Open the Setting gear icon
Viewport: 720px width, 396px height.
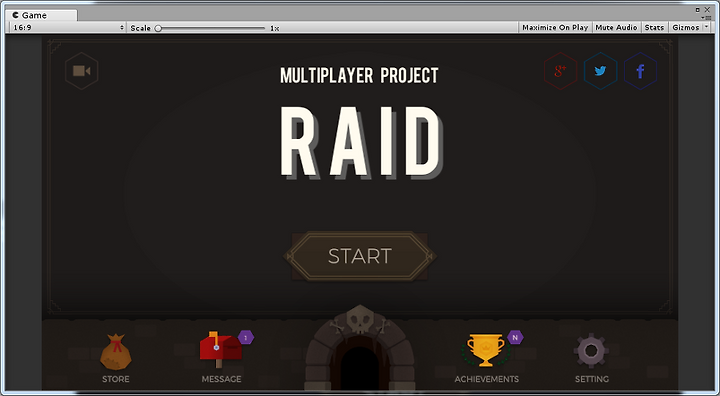click(x=591, y=351)
